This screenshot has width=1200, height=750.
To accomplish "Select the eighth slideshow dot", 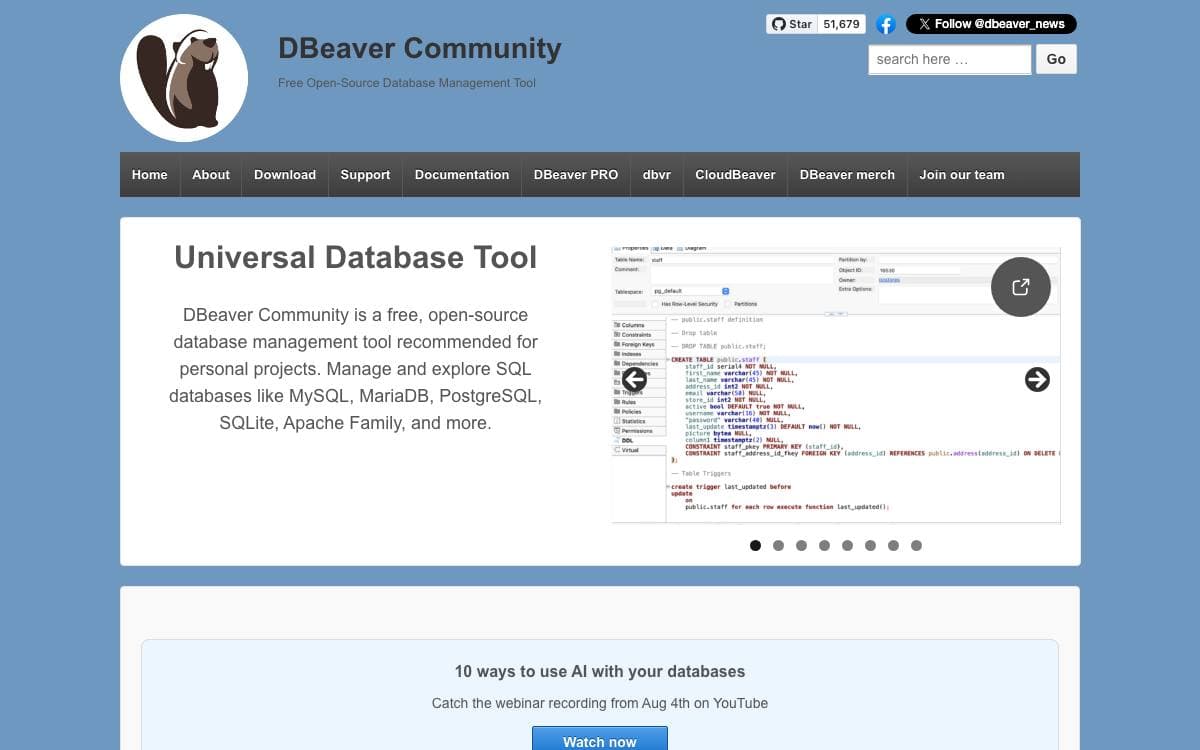I will tap(916, 545).
